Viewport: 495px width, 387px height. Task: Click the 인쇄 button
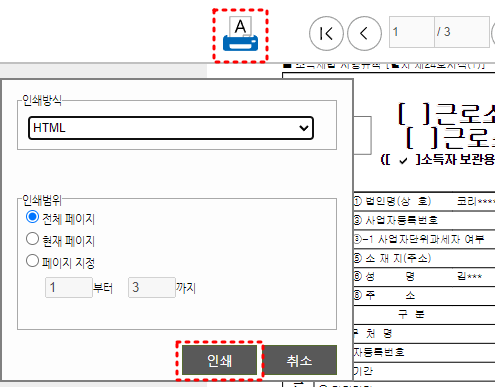(x=220, y=360)
